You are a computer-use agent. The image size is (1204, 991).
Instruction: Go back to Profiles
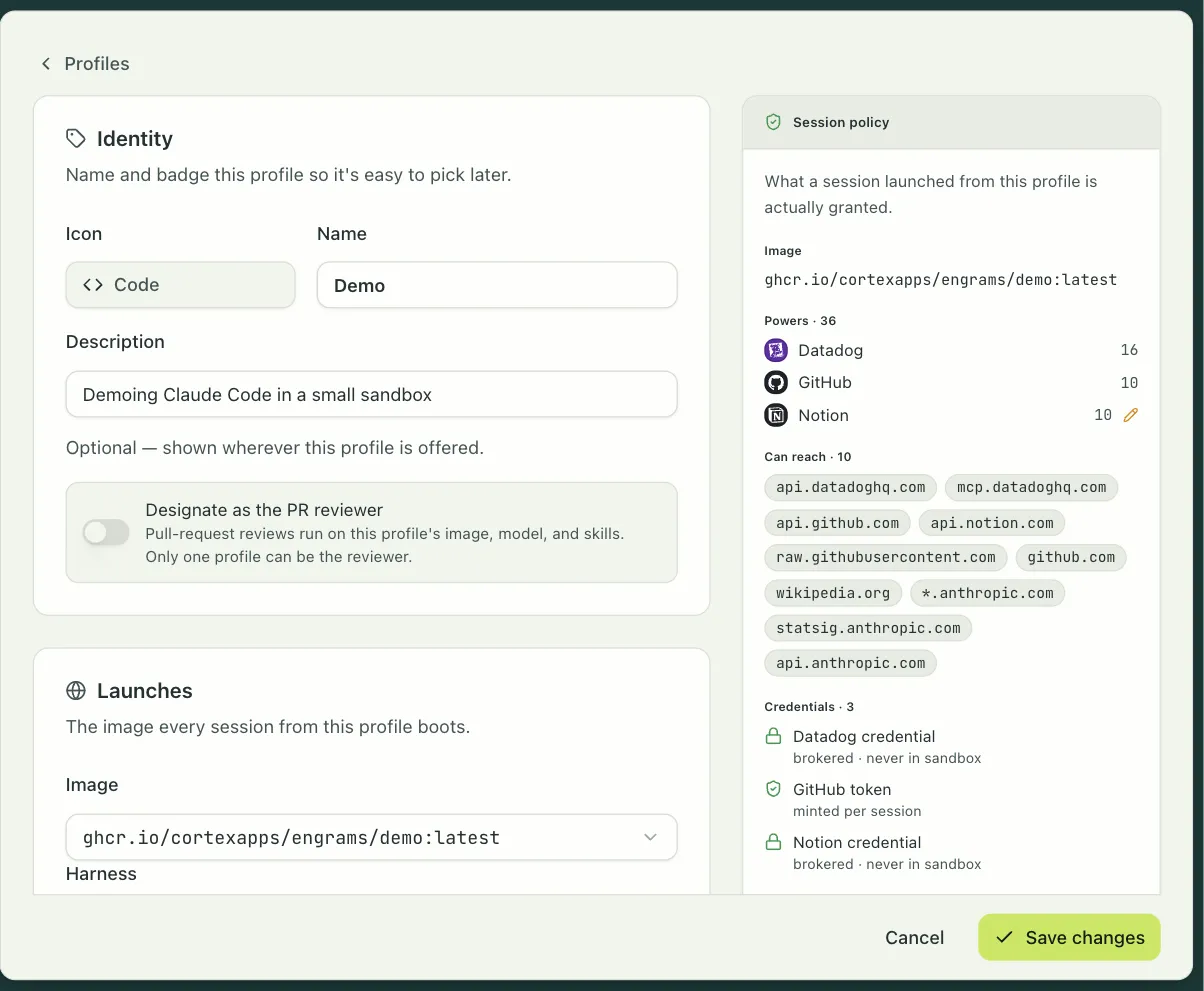85,63
